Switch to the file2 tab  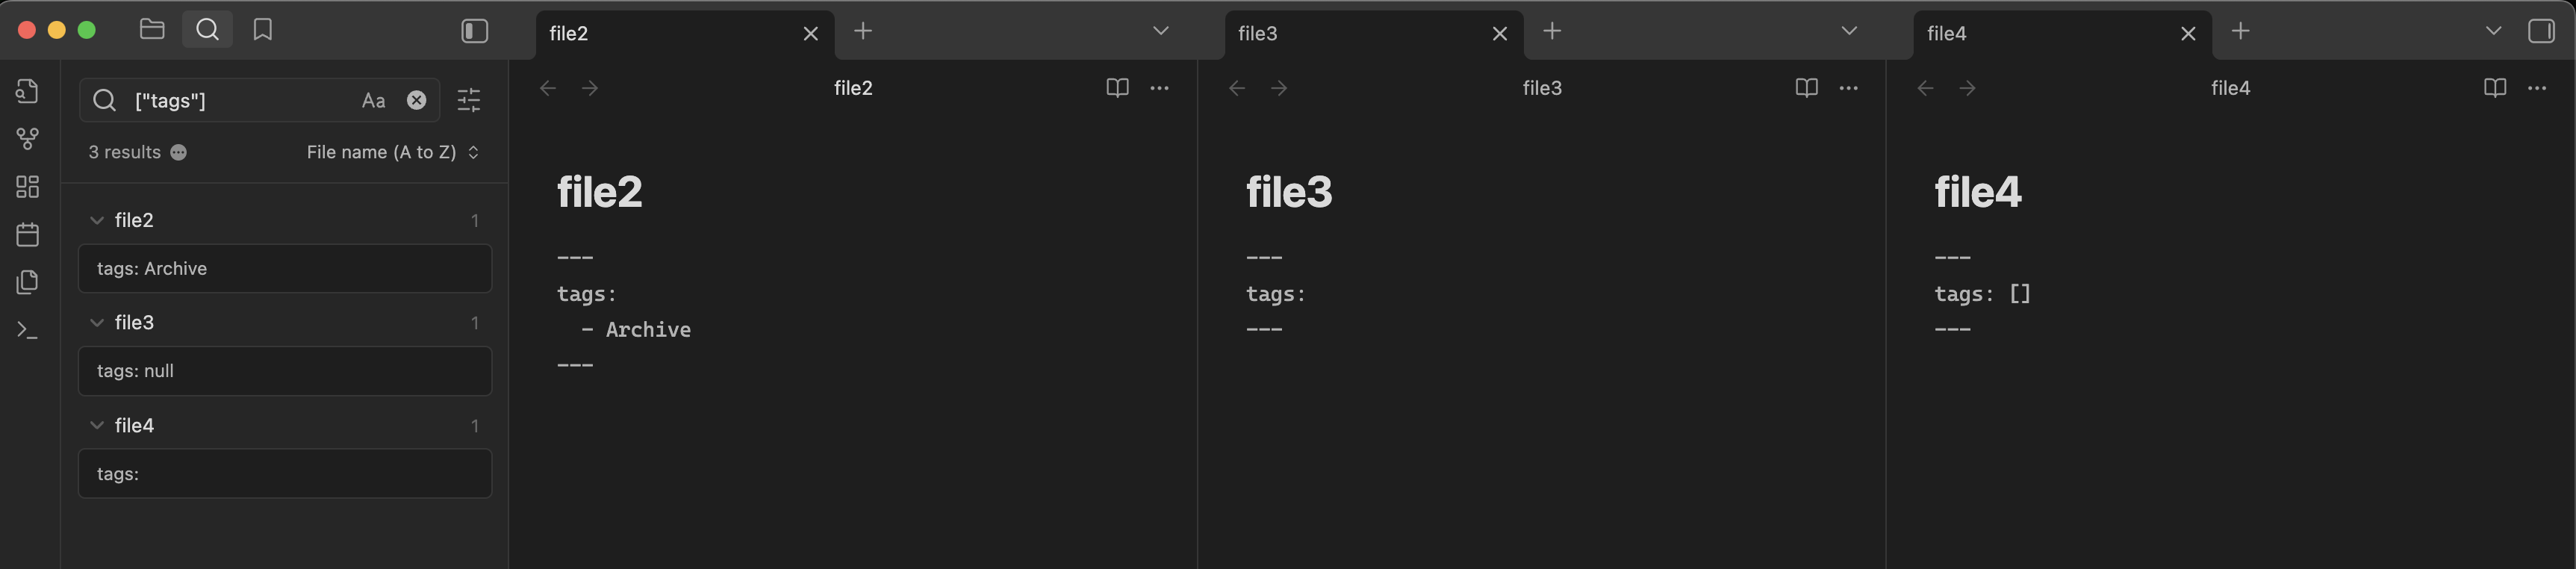[685, 34]
